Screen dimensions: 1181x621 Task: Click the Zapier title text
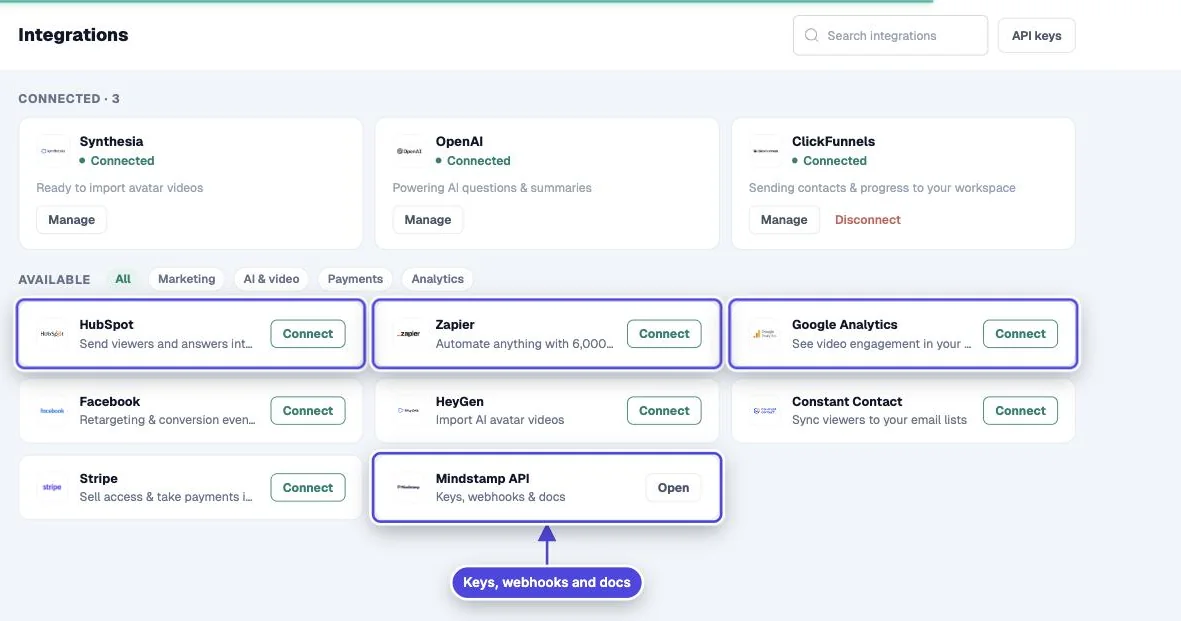[455, 324]
